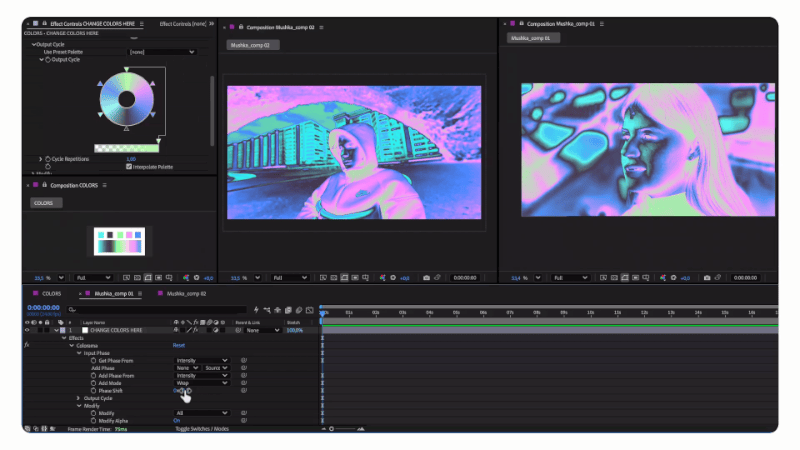Open the timeline Graph Editor
Viewport: 800px width, 450px height.
click(x=310, y=310)
